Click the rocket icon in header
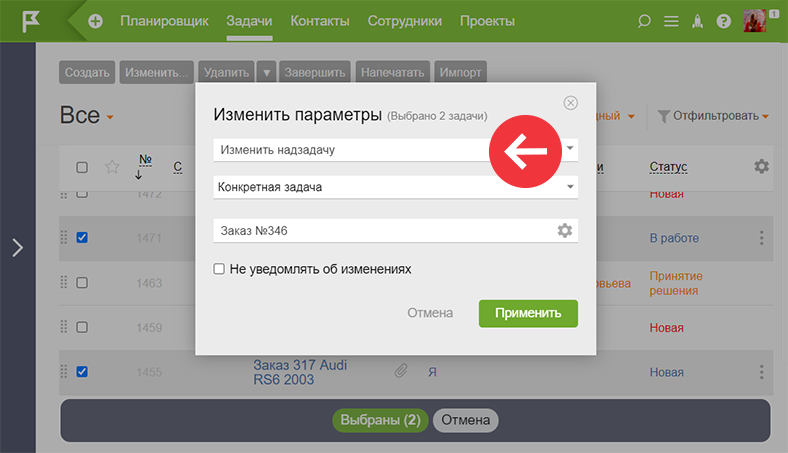This screenshot has width=788, height=453. coord(698,21)
